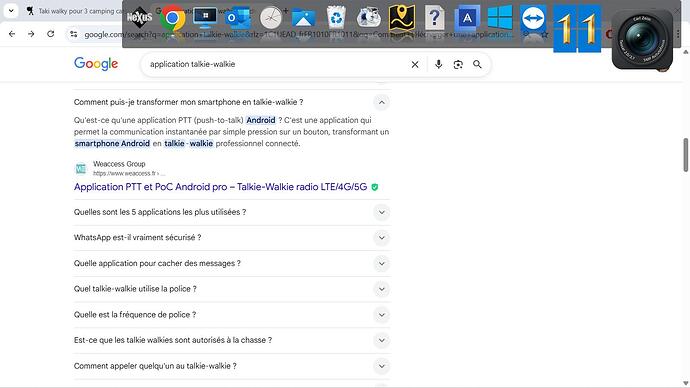This screenshot has width=690, height=388.
Task: Click the browser address bar URL
Action: click(299, 34)
